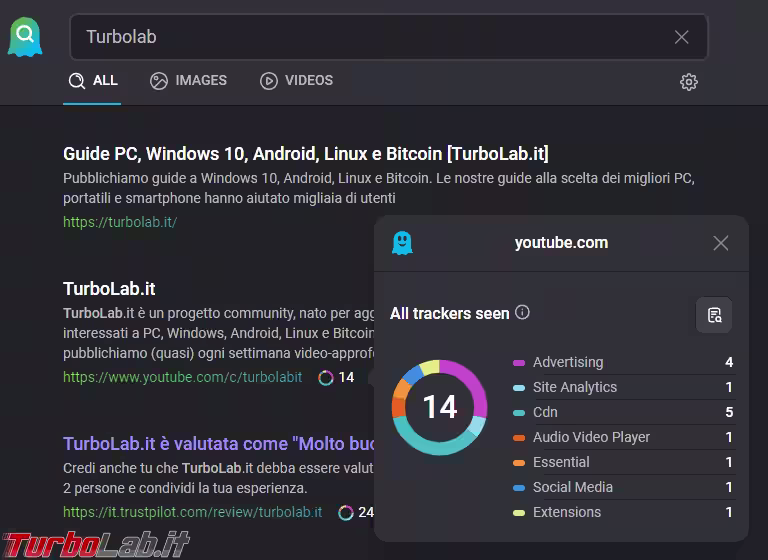The image size is (768, 560).
Task: Click the Ghostery search logo icon
Action: point(25,37)
